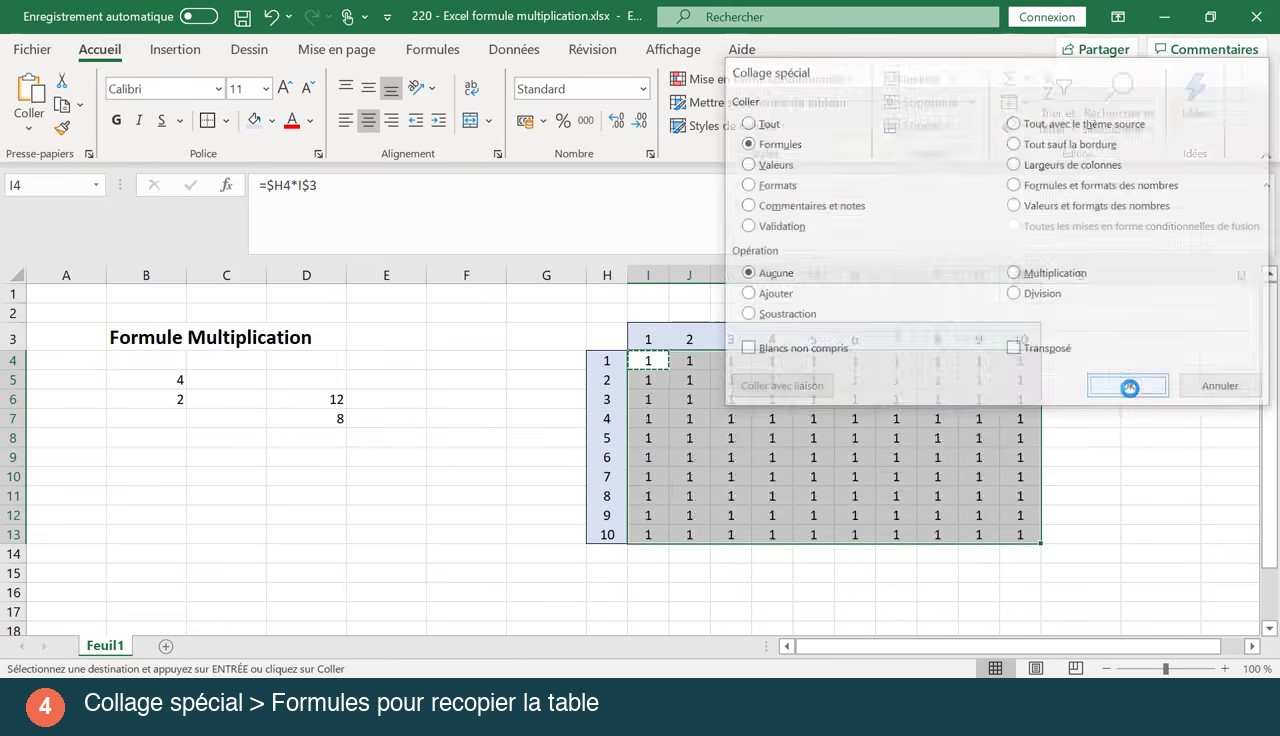Image resolution: width=1280 pixels, height=736 pixels.
Task: Open the Formules ribbon tab
Action: [x=433, y=49]
